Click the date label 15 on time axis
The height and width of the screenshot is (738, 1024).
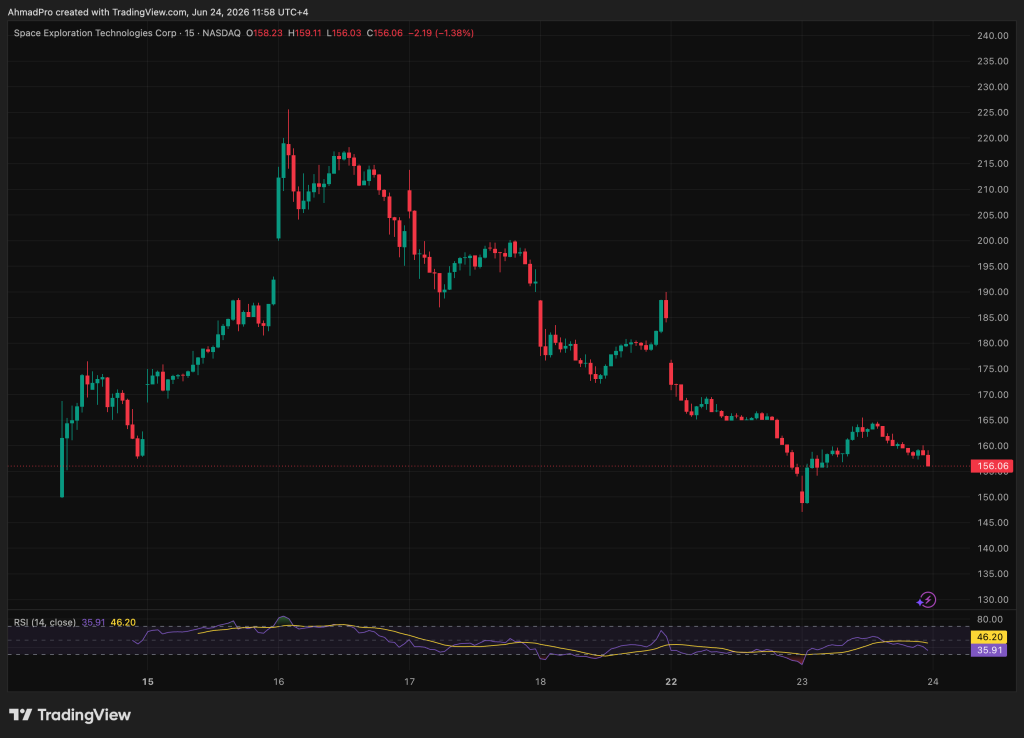pyautogui.click(x=148, y=682)
